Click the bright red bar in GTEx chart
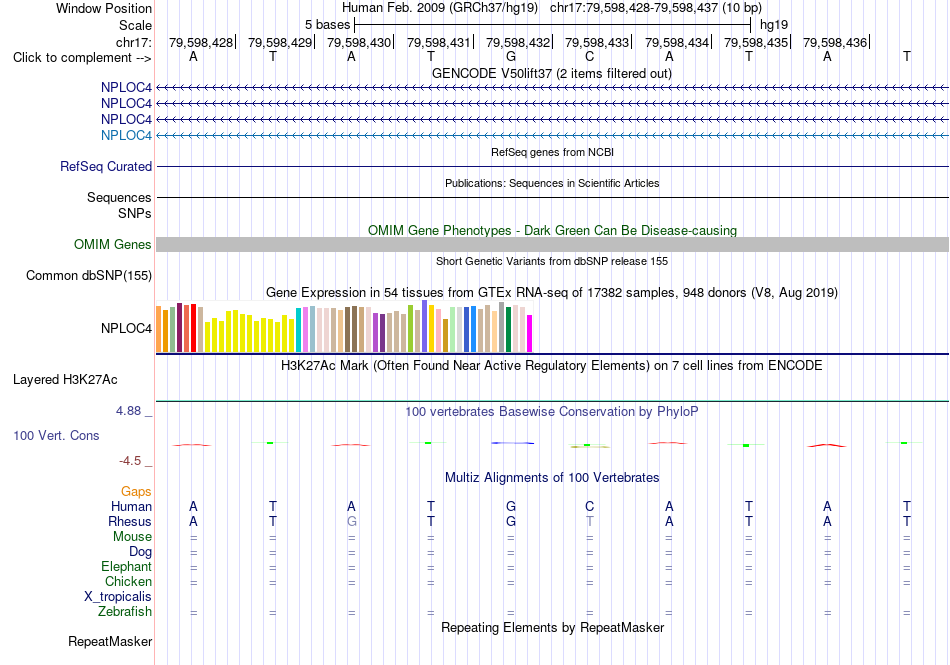 [x=193, y=328]
